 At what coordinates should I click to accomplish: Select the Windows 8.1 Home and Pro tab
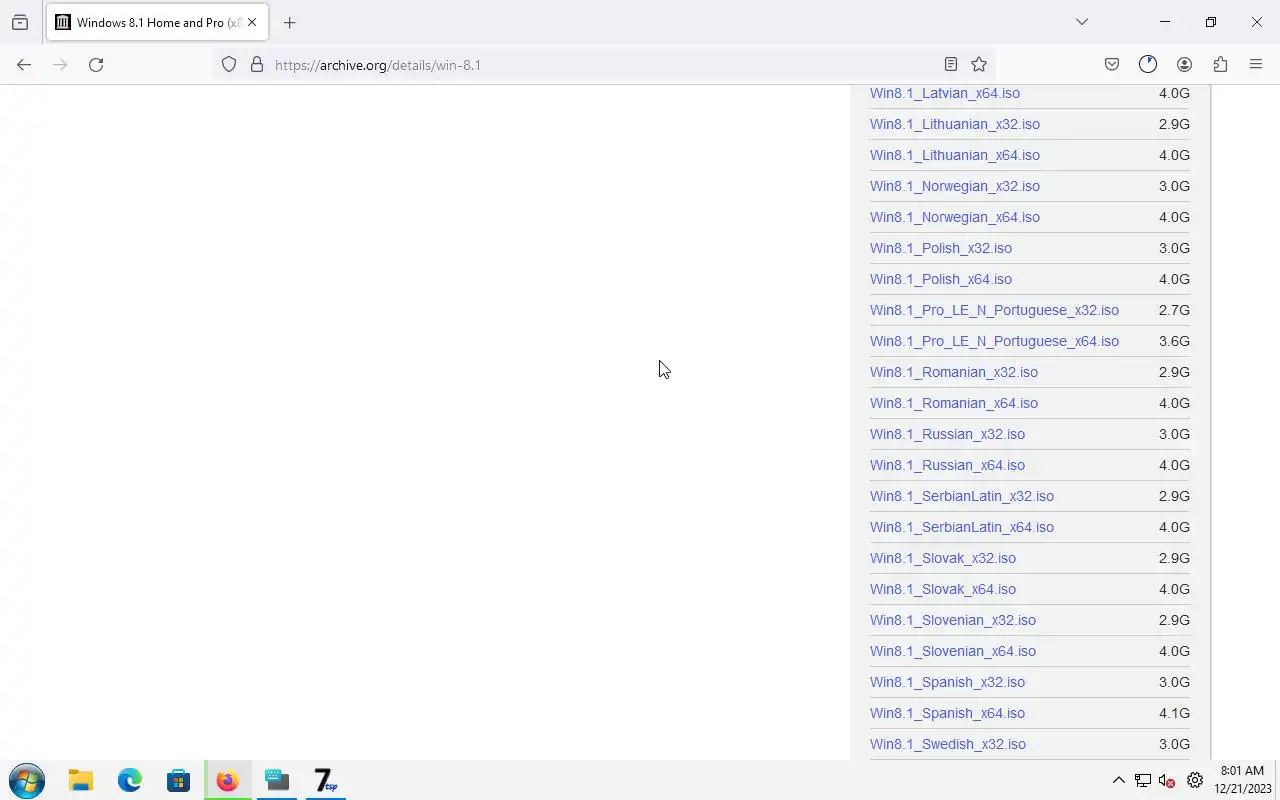coord(157,22)
